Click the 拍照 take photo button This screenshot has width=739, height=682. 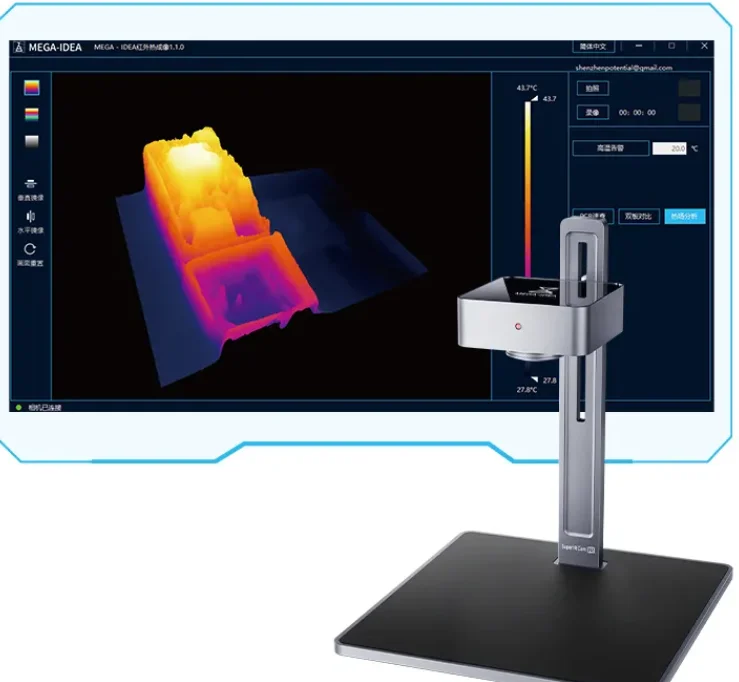592,88
